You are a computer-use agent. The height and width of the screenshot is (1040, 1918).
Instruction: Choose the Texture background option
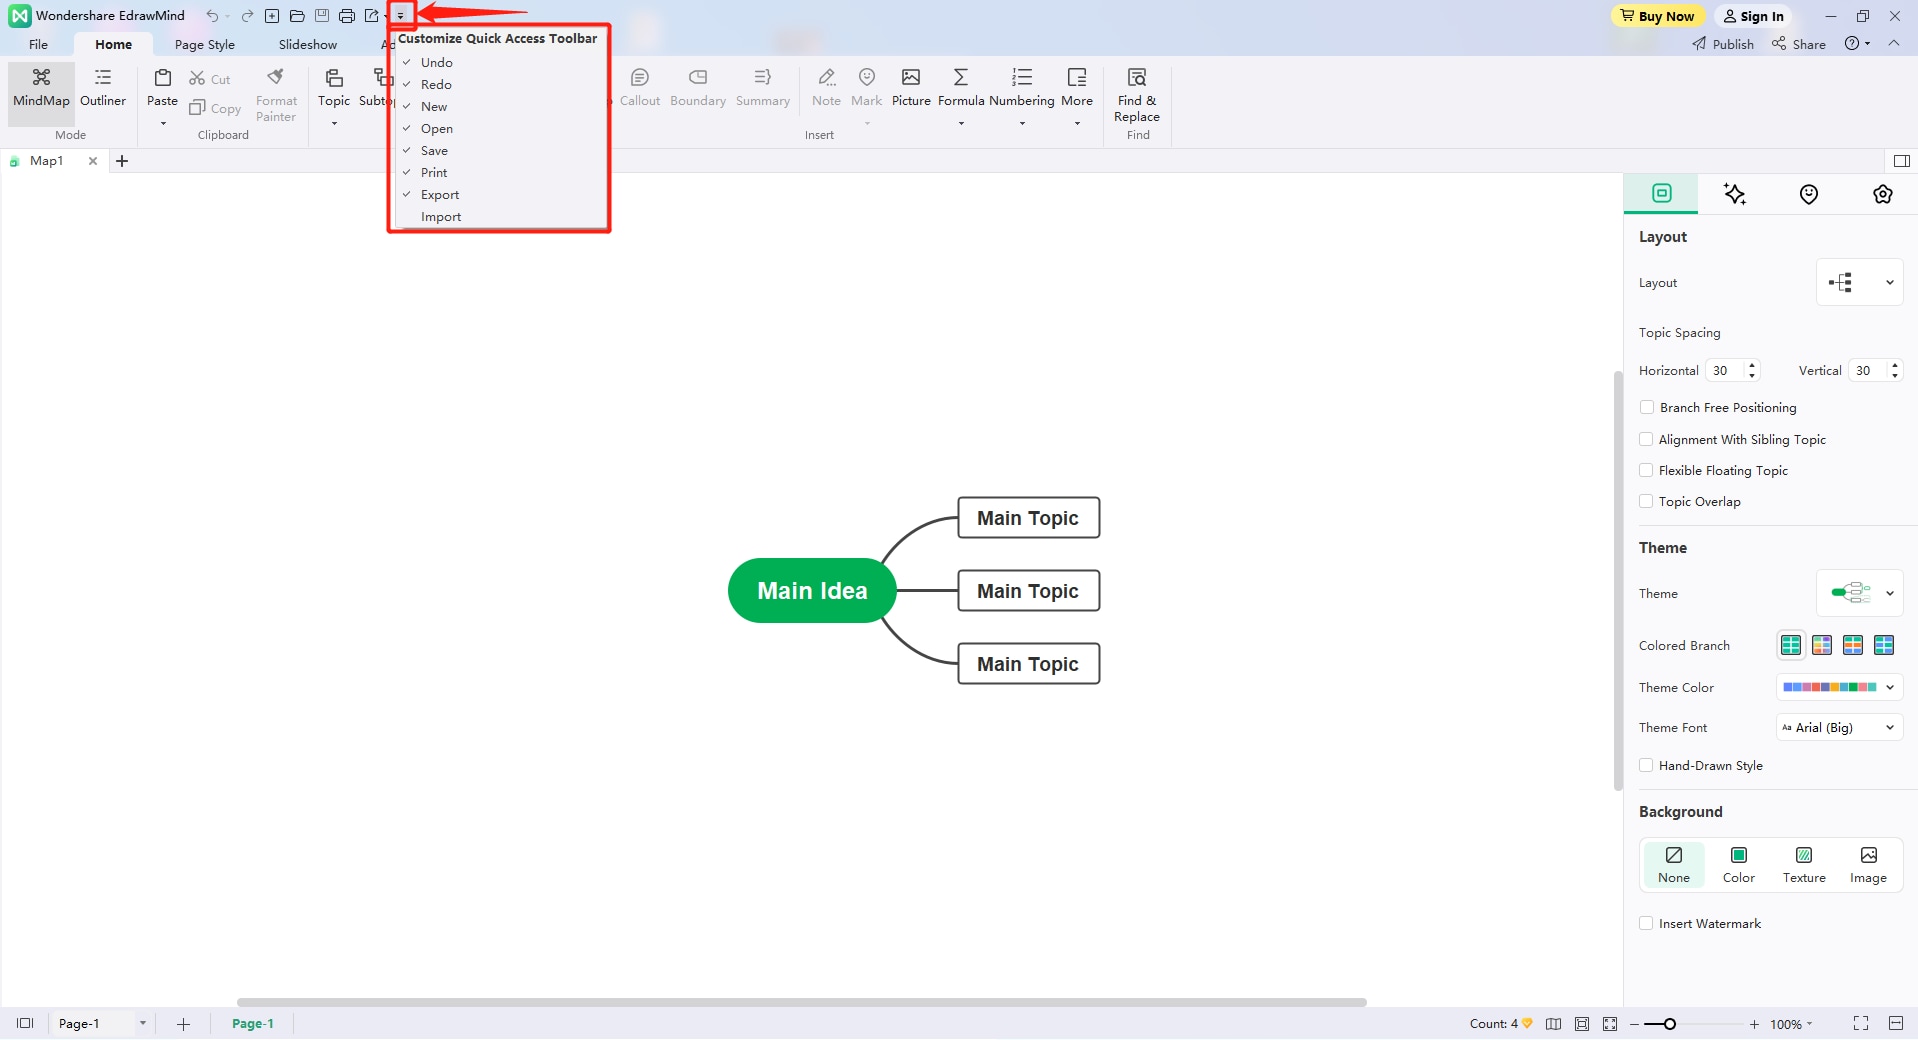coord(1804,865)
